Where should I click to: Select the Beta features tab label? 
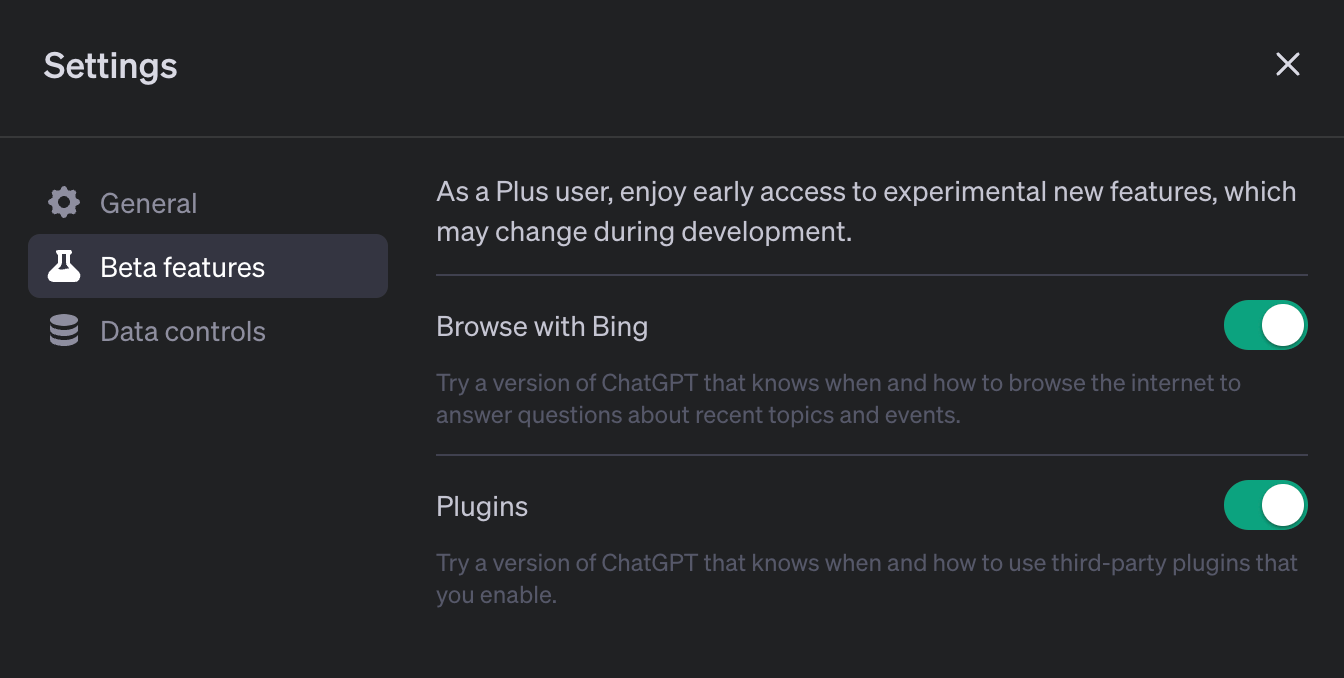point(182,267)
